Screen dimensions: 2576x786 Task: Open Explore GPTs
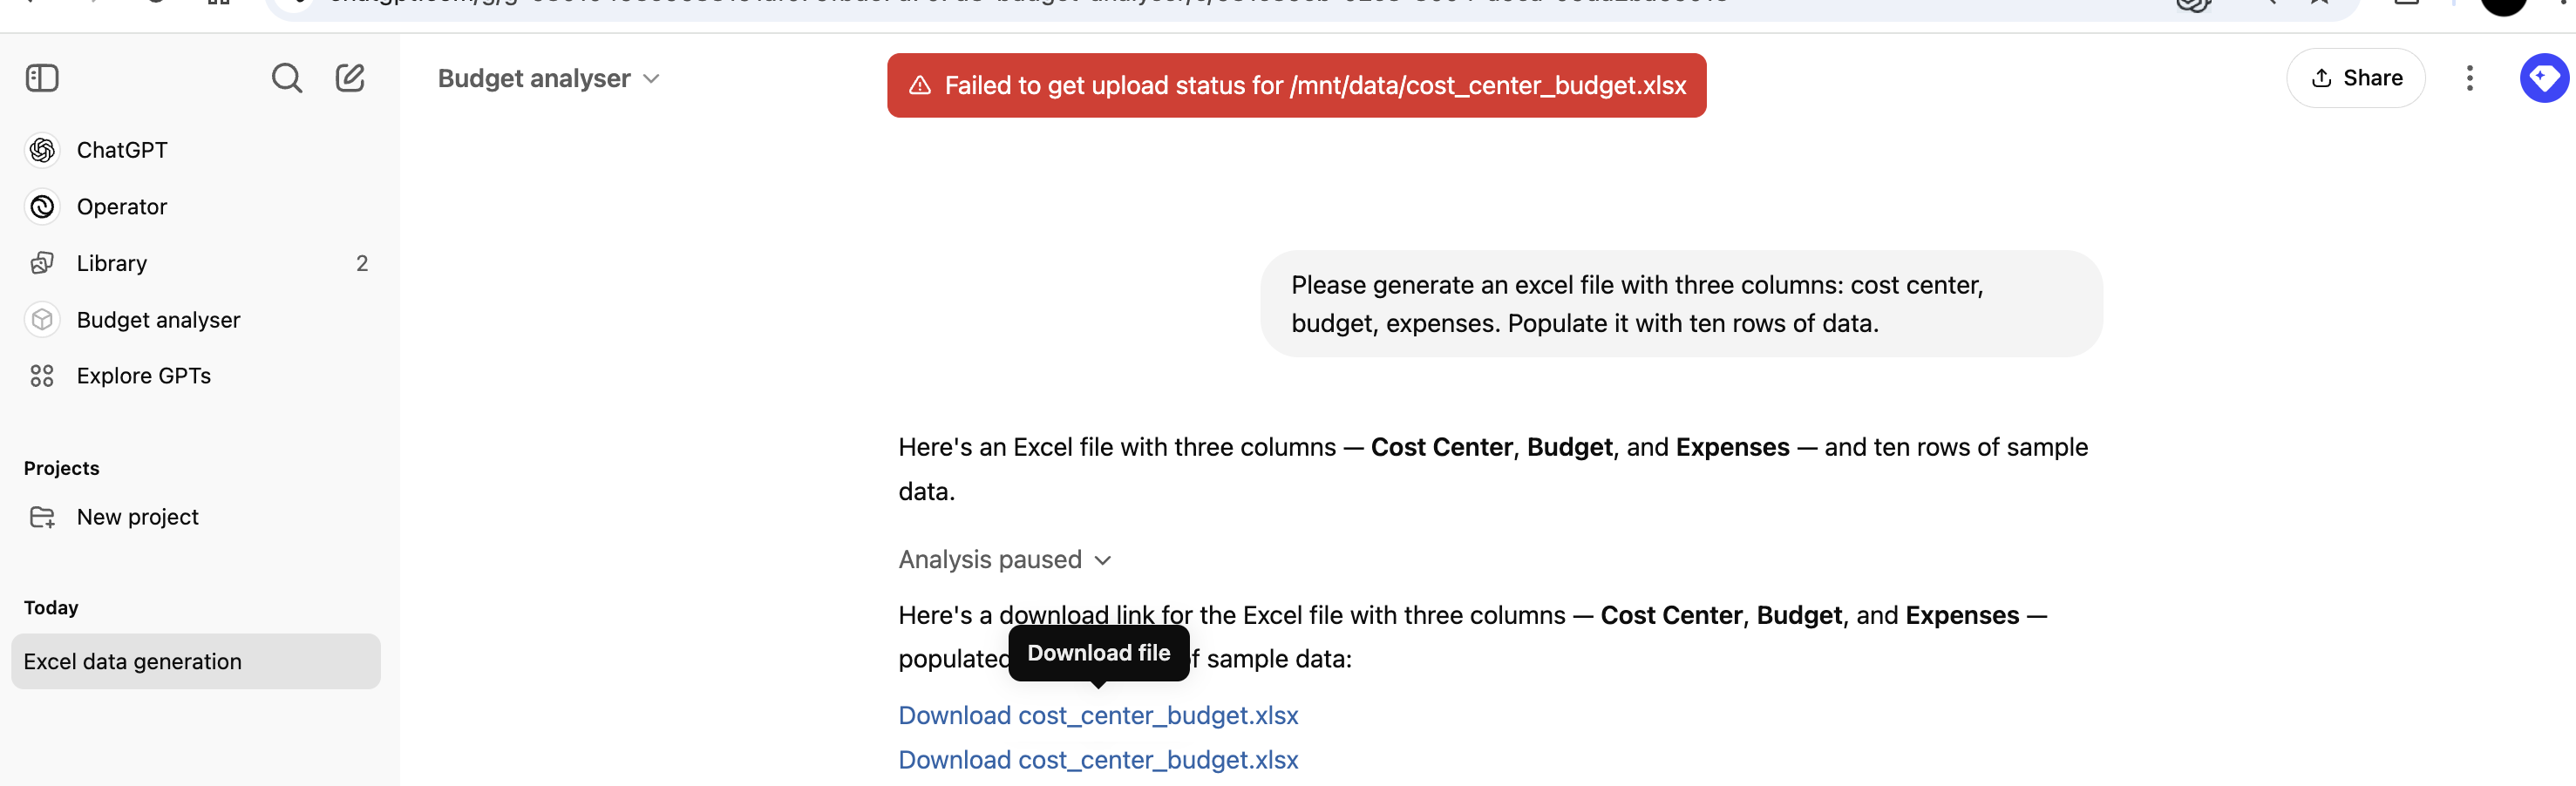tap(144, 376)
